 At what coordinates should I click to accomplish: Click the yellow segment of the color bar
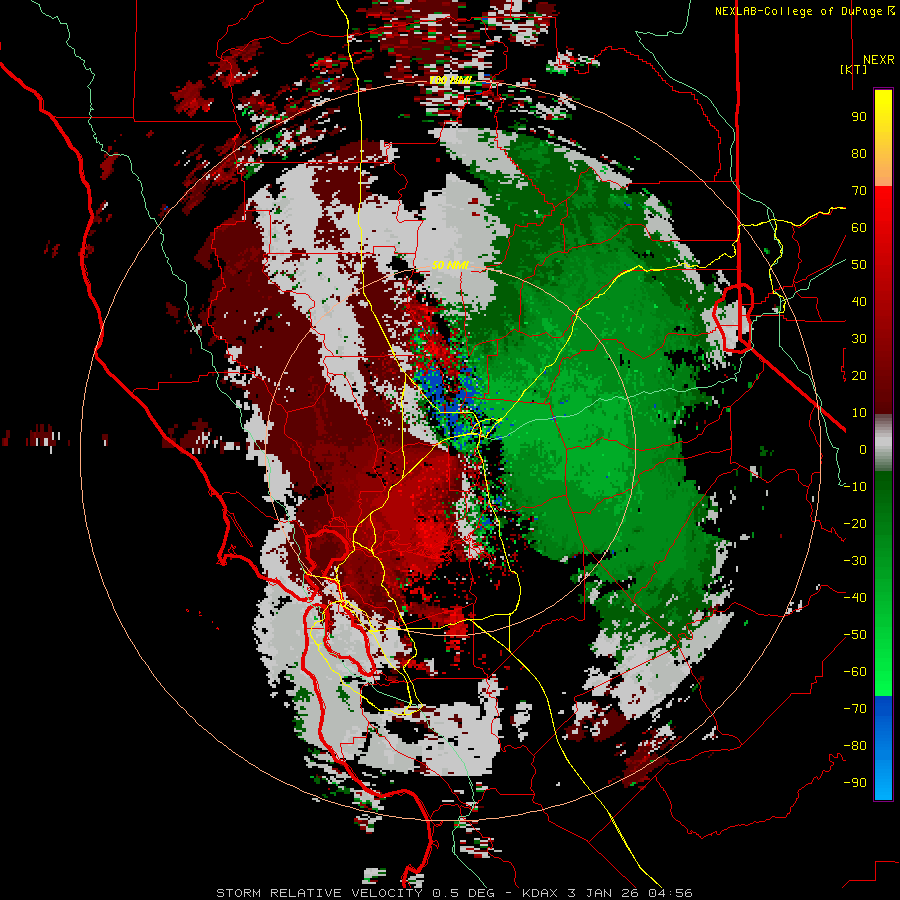[883, 138]
